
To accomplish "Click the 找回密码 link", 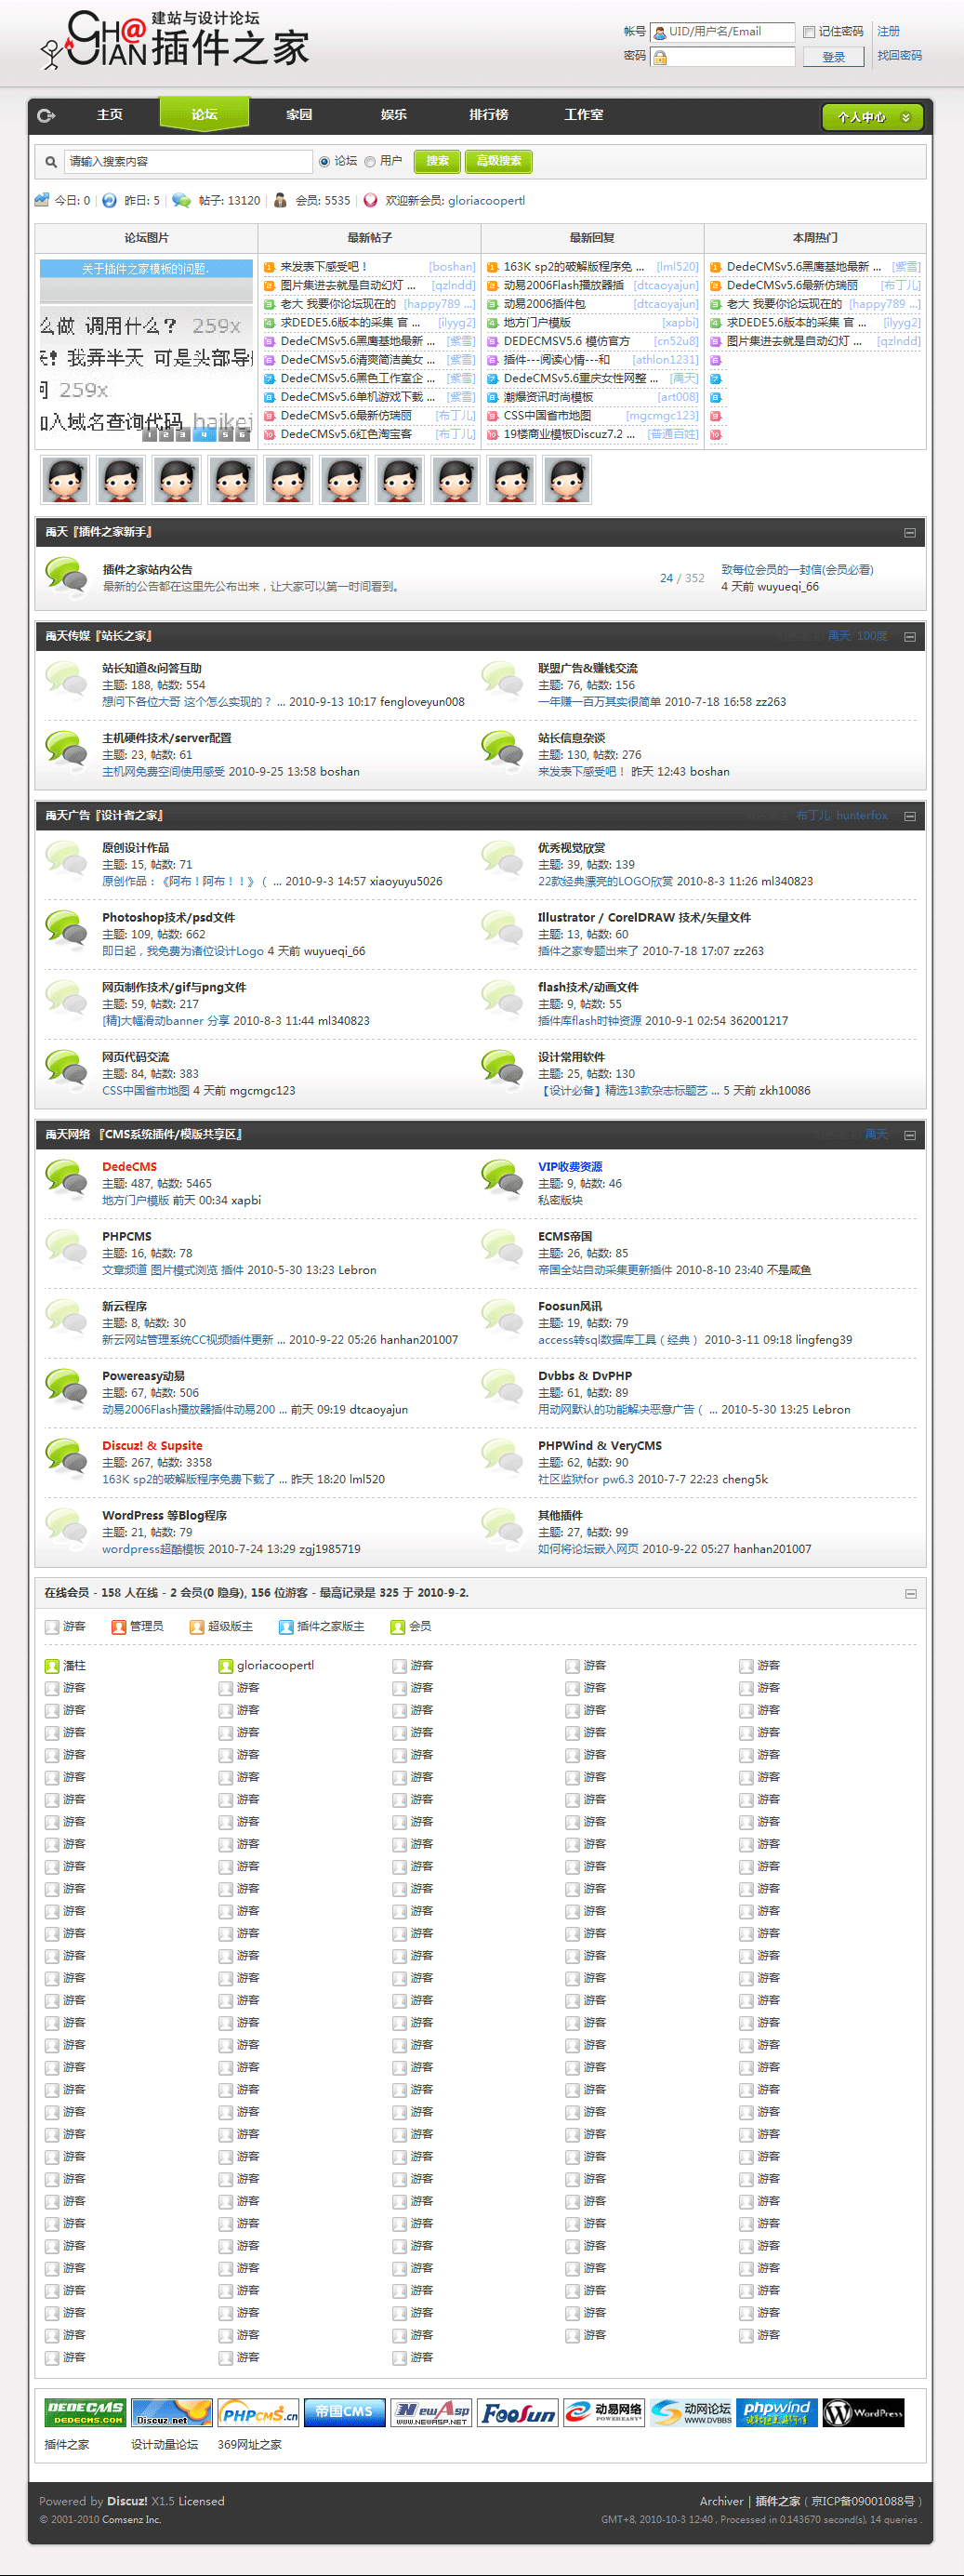I will pyautogui.click(x=899, y=56).
